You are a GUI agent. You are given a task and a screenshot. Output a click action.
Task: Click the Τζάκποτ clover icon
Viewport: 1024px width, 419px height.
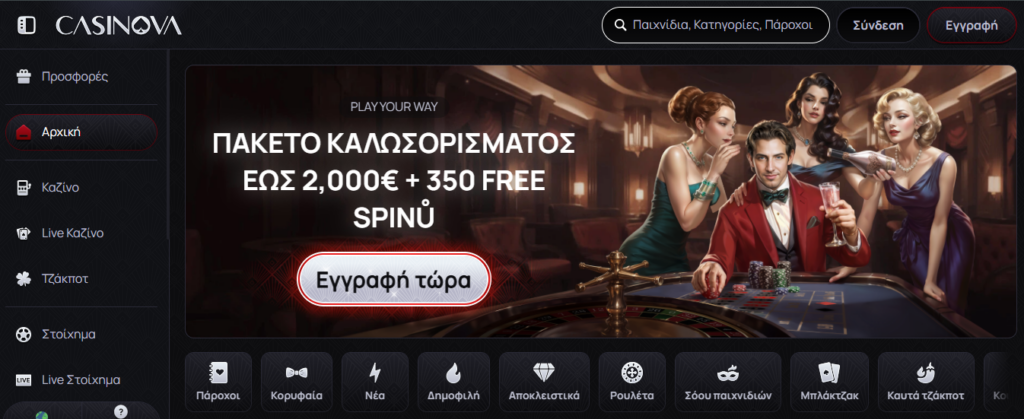coord(24,279)
